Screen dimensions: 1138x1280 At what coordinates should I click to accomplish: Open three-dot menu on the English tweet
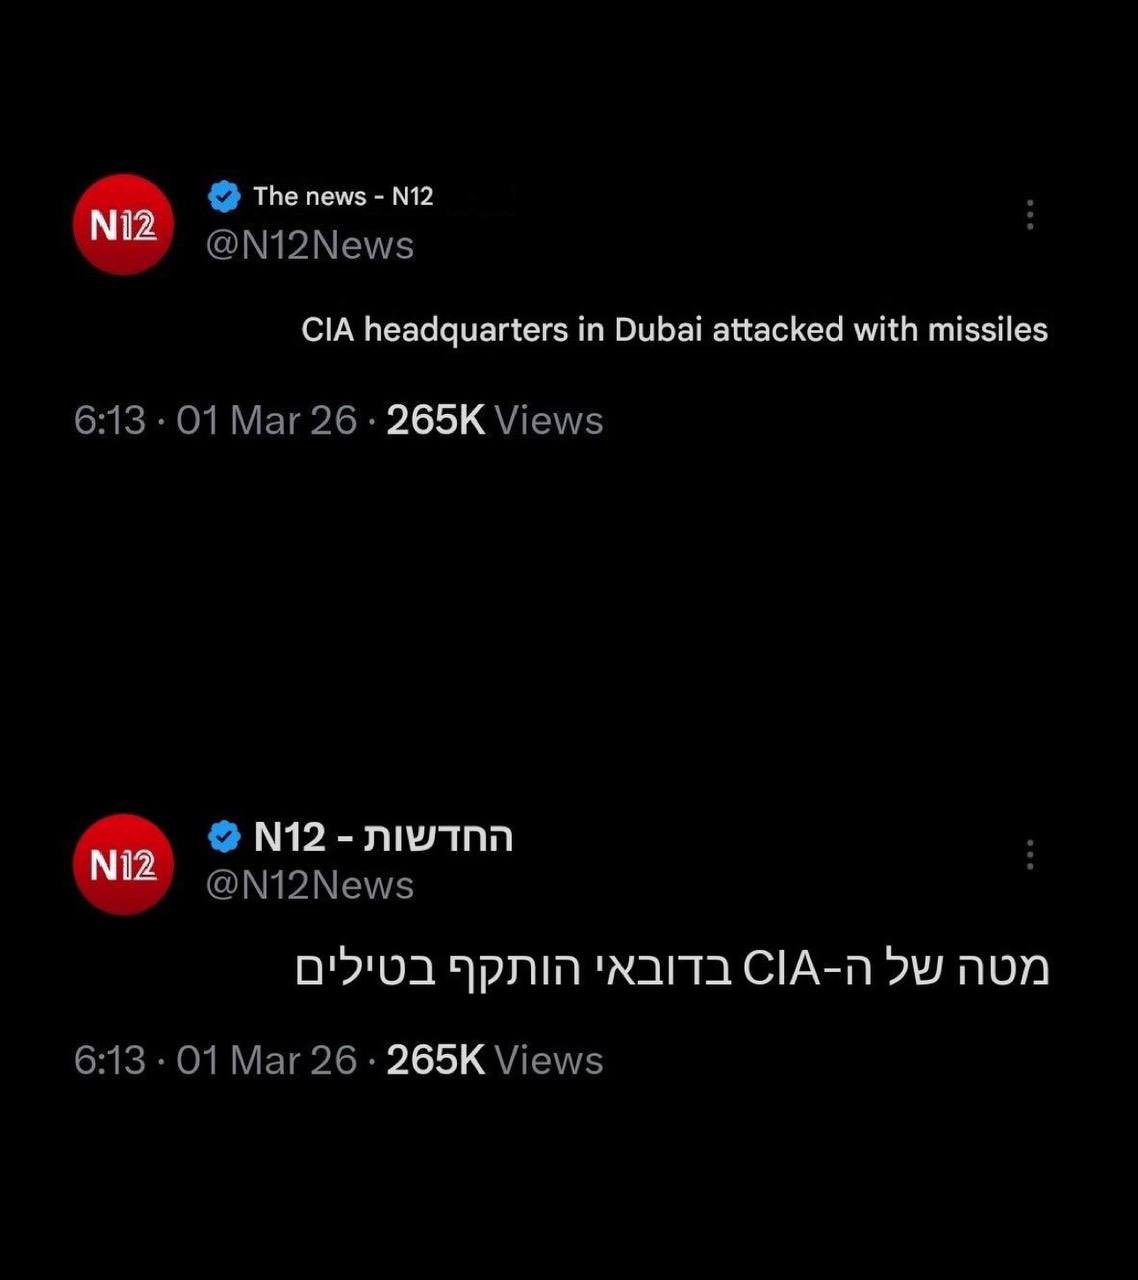(x=1030, y=215)
